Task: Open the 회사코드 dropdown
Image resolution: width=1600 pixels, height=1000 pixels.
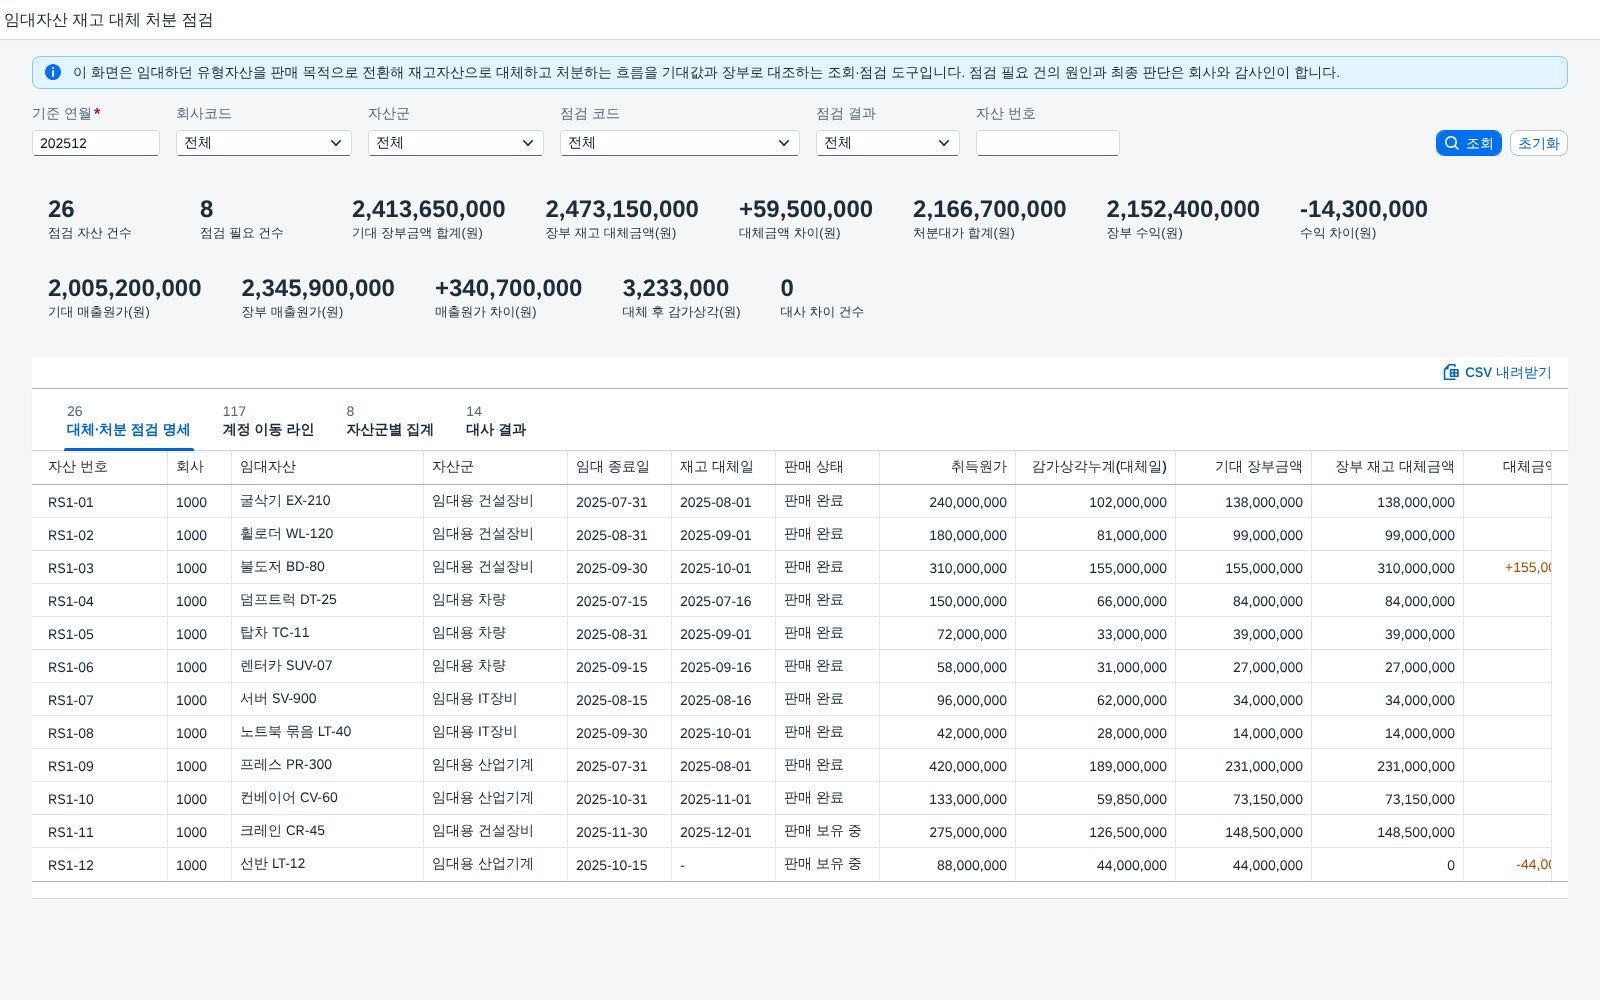Action: [264, 143]
